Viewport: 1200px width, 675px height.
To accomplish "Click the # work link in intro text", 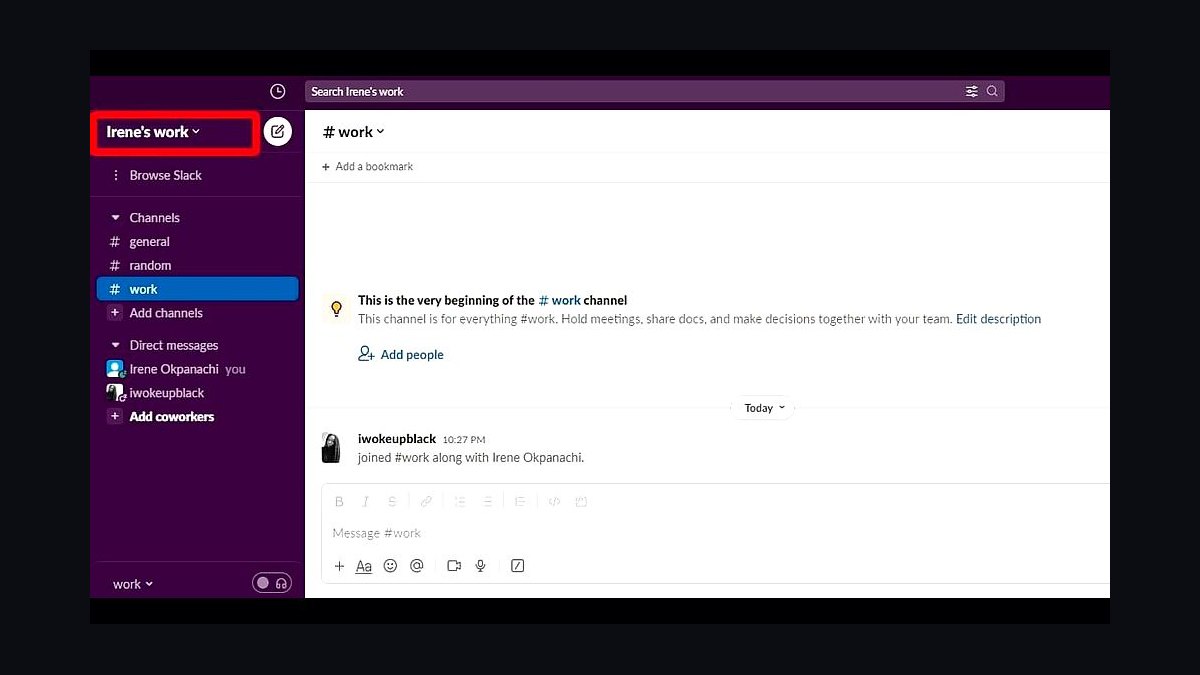I will pyautogui.click(x=559, y=300).
